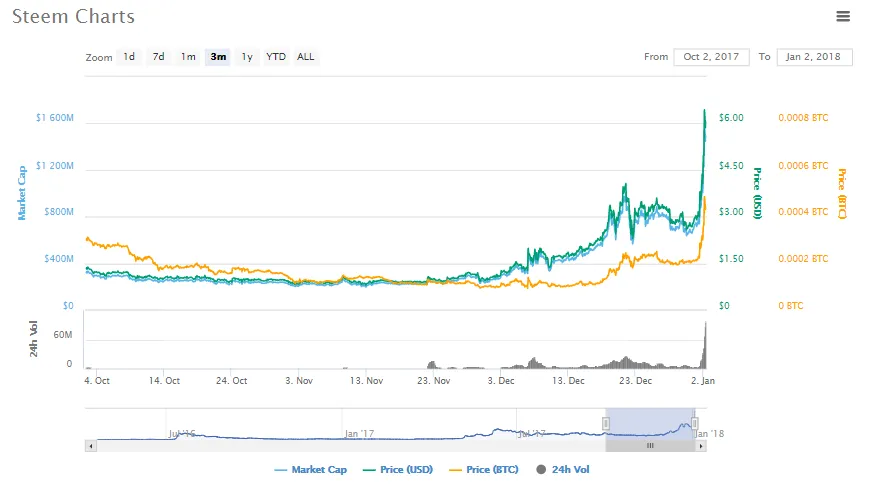Toggle 24h Vol series in legend
The width and height of the screenshot is (879, 485).
click(563, 470)
